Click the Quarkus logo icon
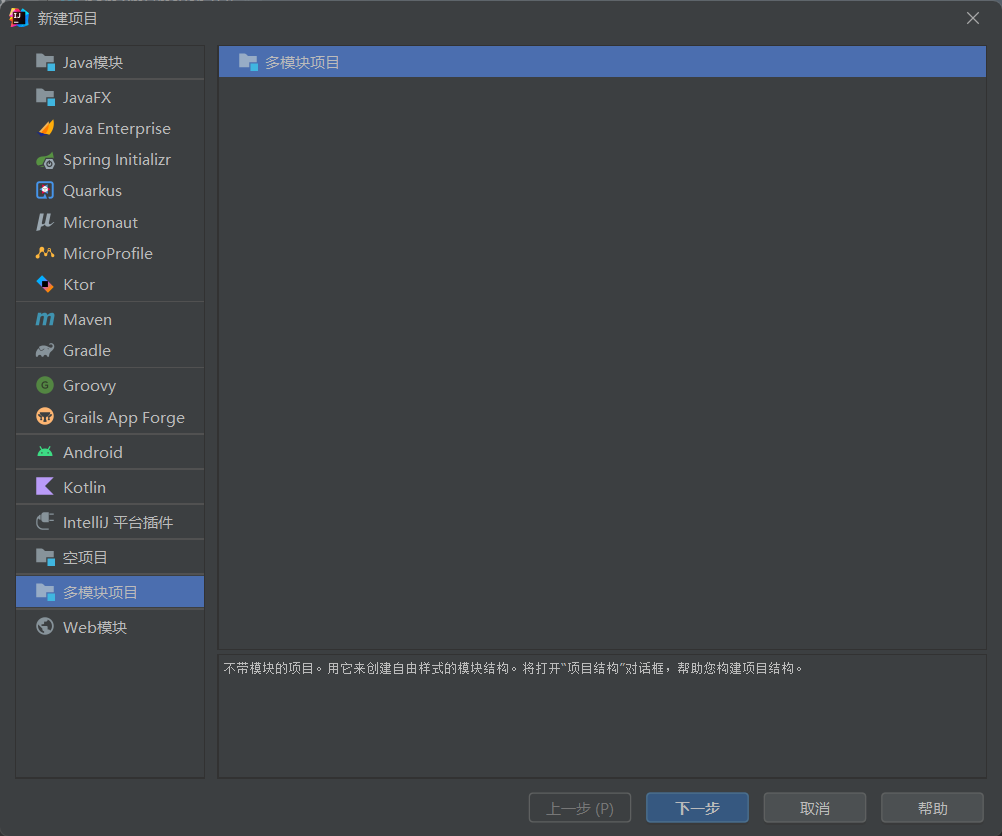This screenshot has width=1002, height=836. click(x=45, y=190)
